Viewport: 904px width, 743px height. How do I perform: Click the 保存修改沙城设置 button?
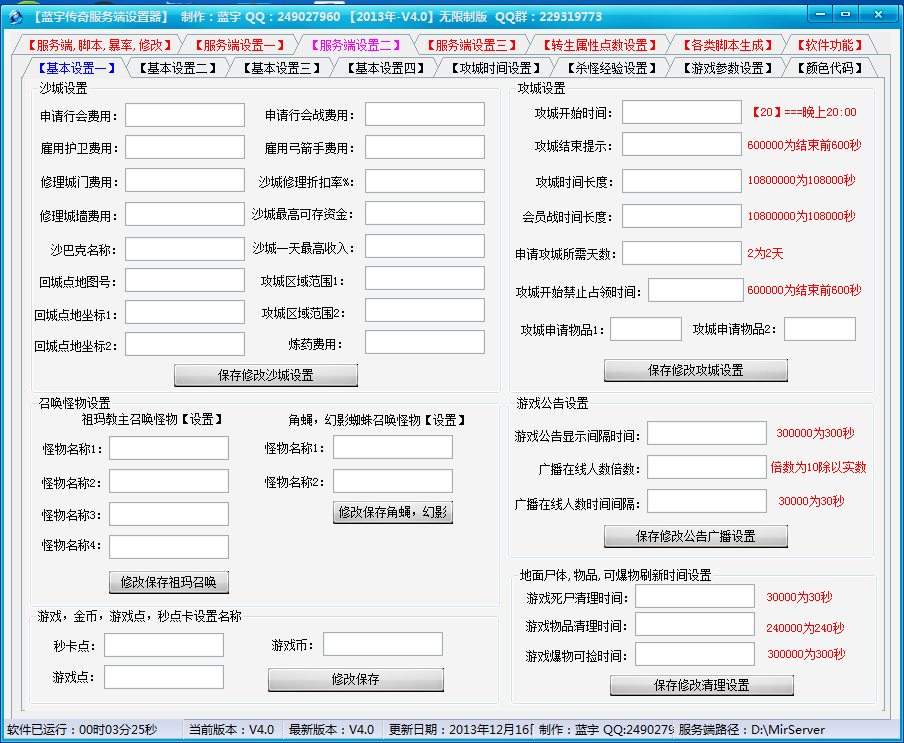click(x=265, y=375)
